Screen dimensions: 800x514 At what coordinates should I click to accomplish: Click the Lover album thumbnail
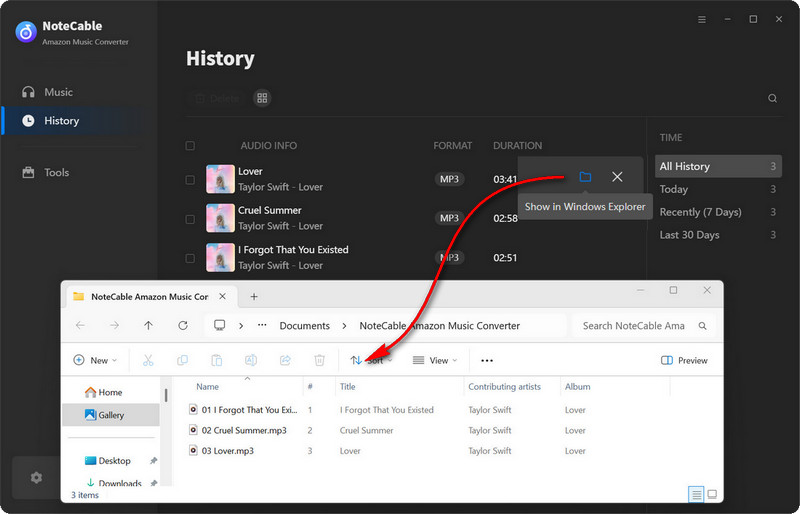tap(220, 179)
